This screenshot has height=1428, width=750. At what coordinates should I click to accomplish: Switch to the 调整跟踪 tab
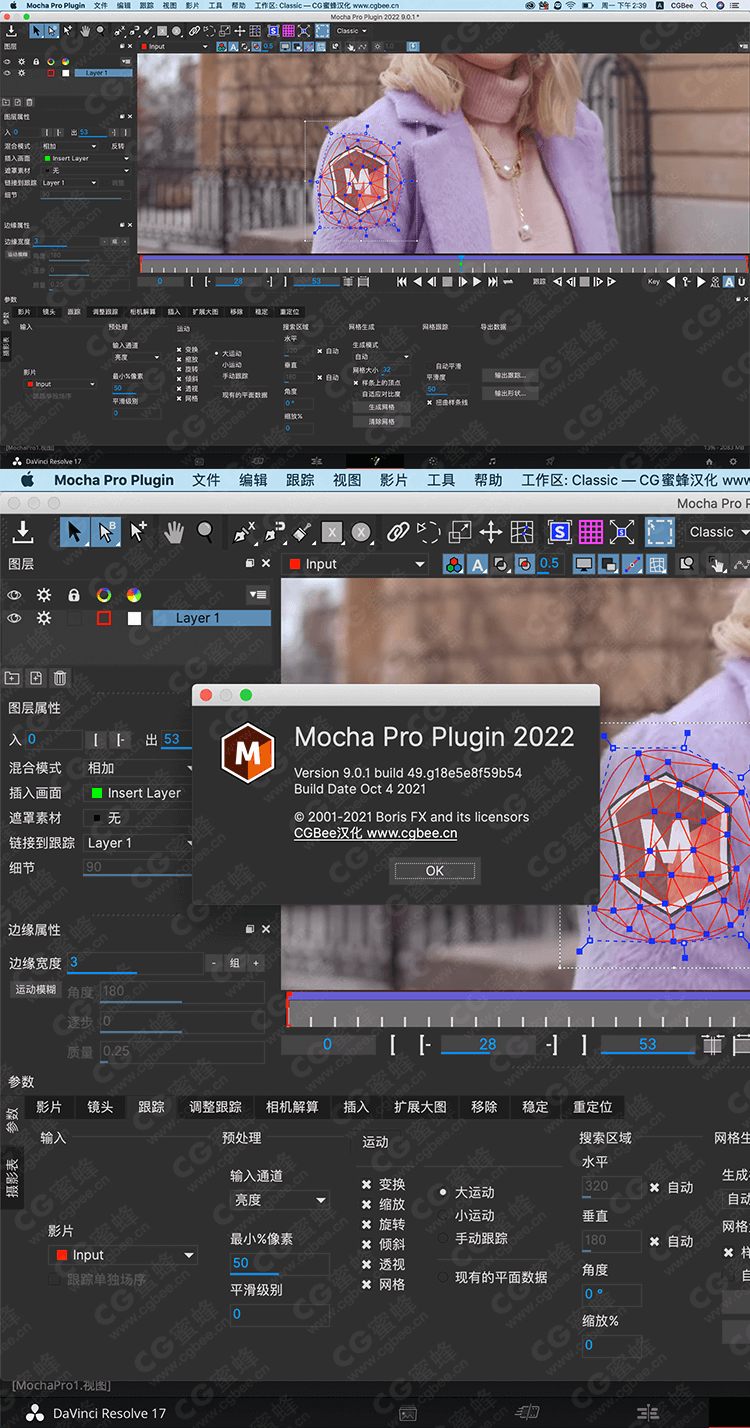[215, 1107]
